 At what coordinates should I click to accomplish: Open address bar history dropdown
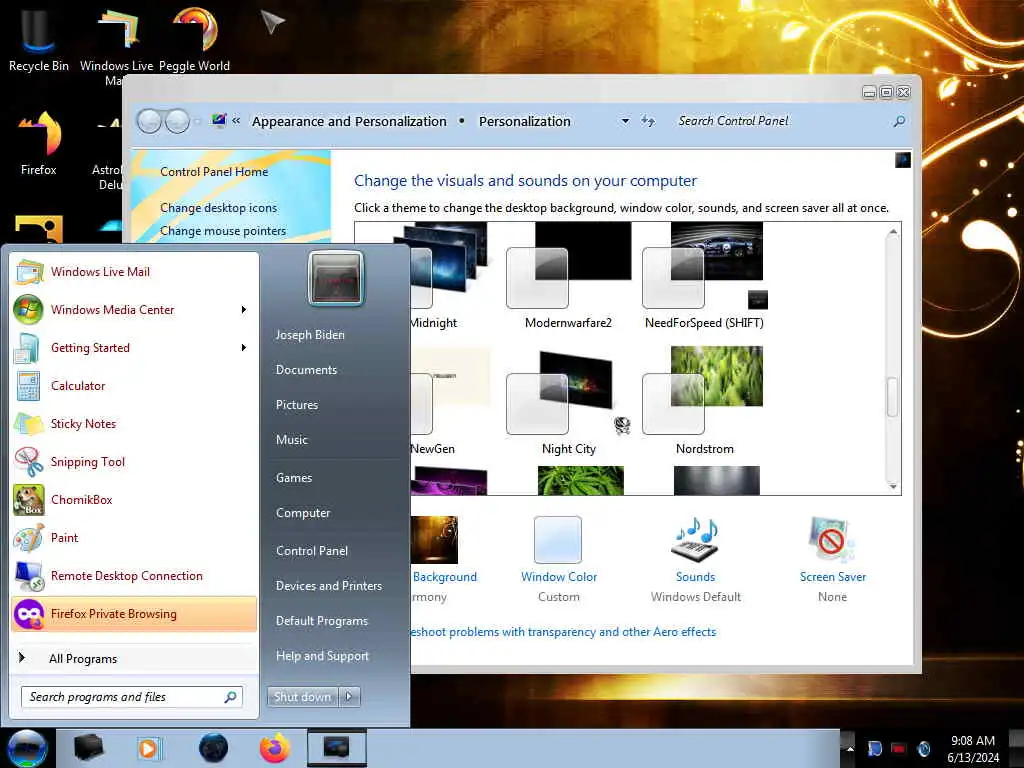[x=625, y=121]
